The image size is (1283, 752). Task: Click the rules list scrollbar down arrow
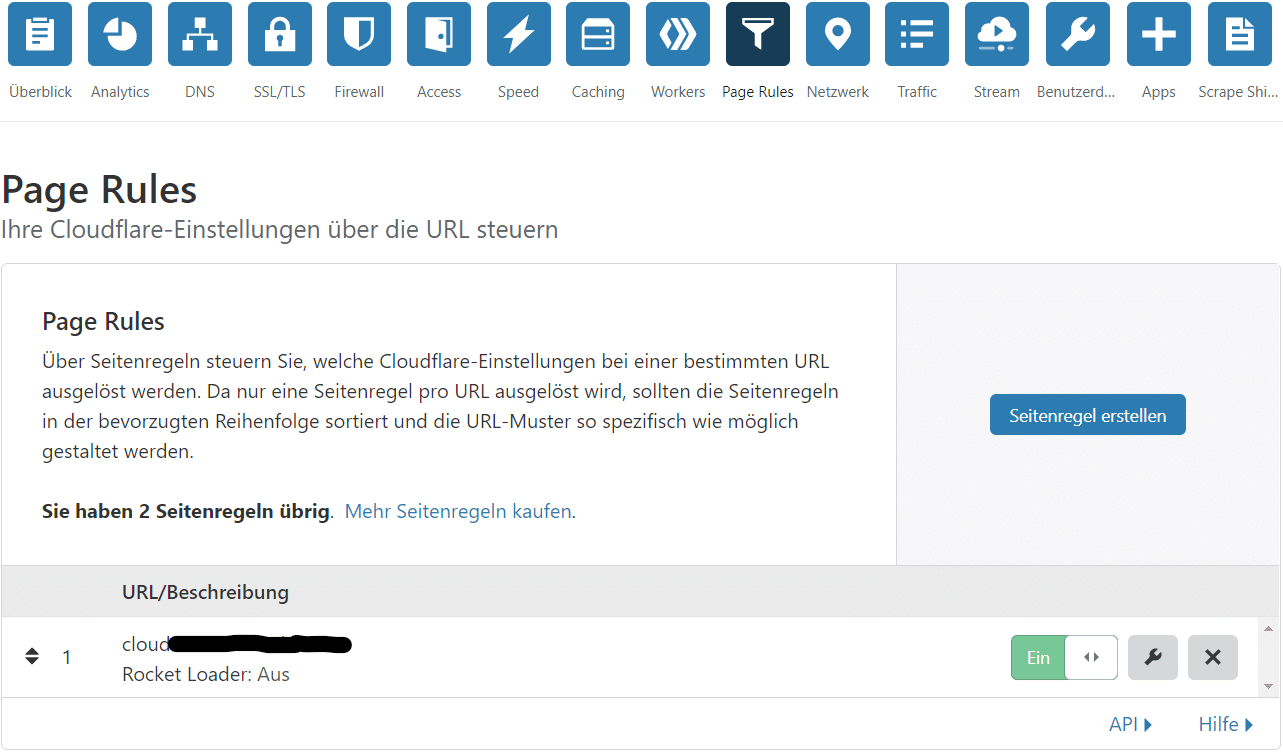click(1269, 686)
